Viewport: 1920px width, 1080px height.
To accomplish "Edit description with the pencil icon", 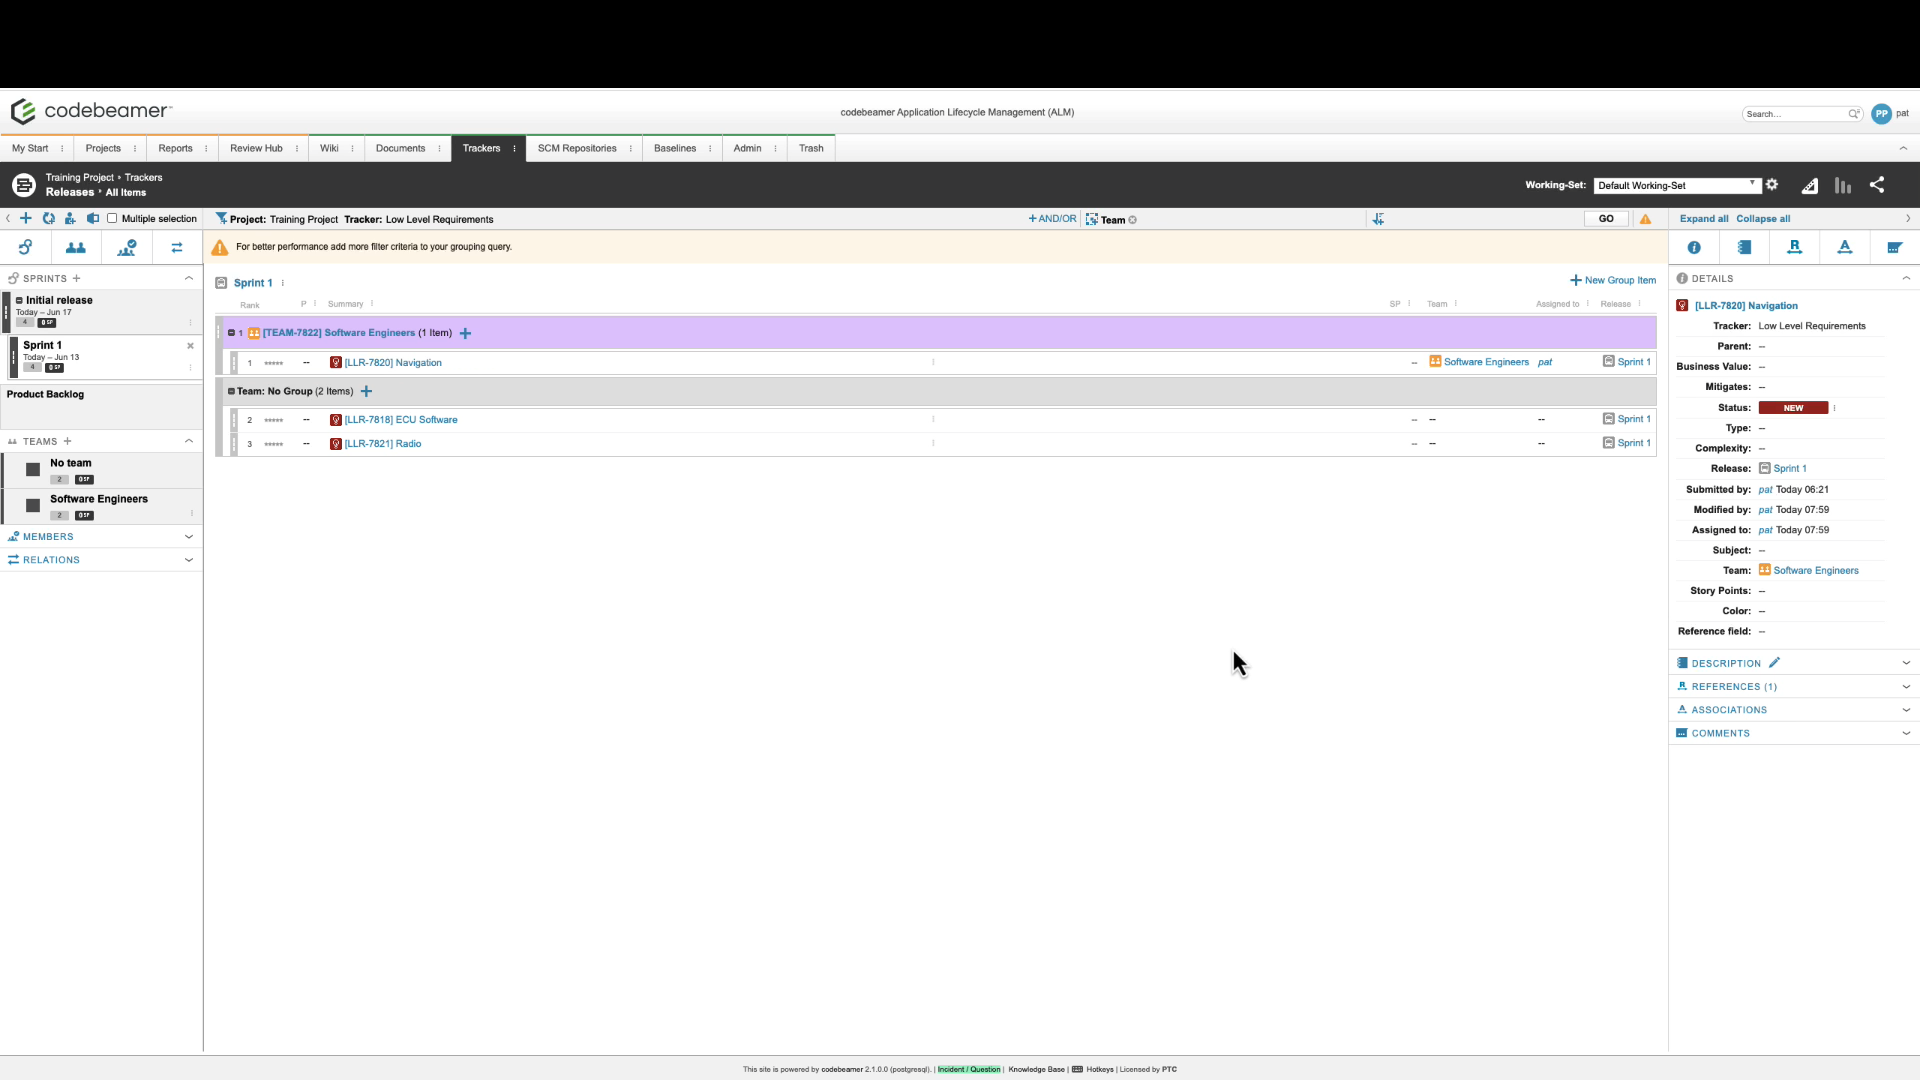I will [x=1774, y=662].
